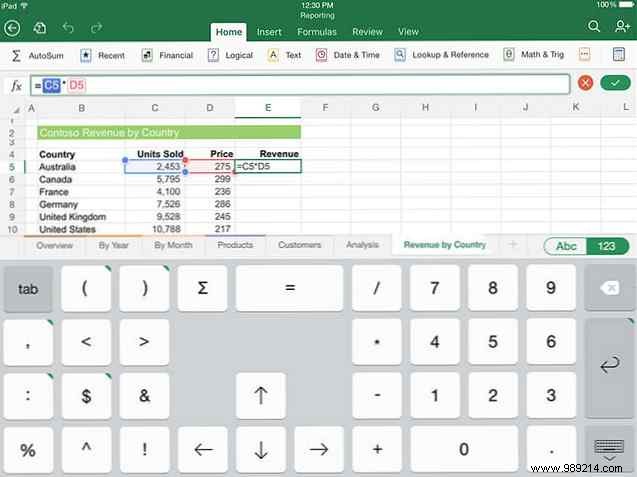The width and height of the screenshot is (637, 477).
Task: Tap the dollar sign key
Action: 86,396
